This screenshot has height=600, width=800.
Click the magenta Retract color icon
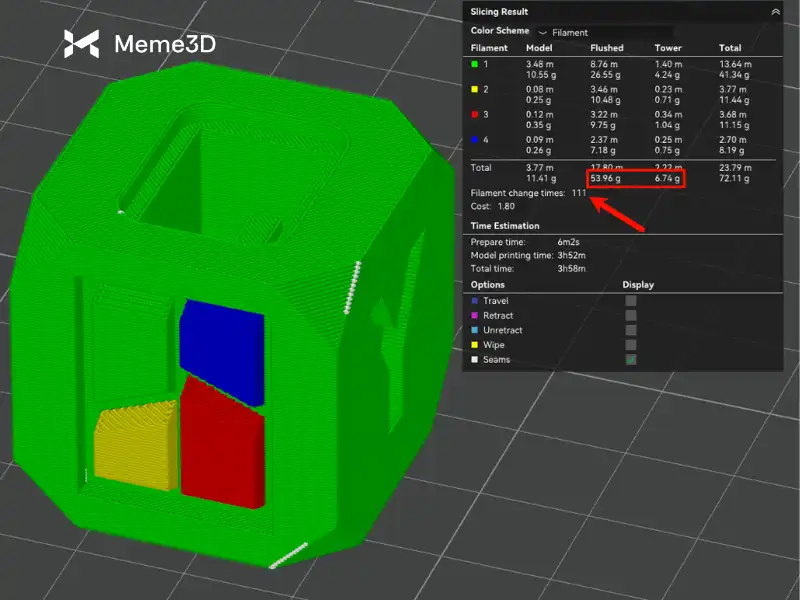474,315
